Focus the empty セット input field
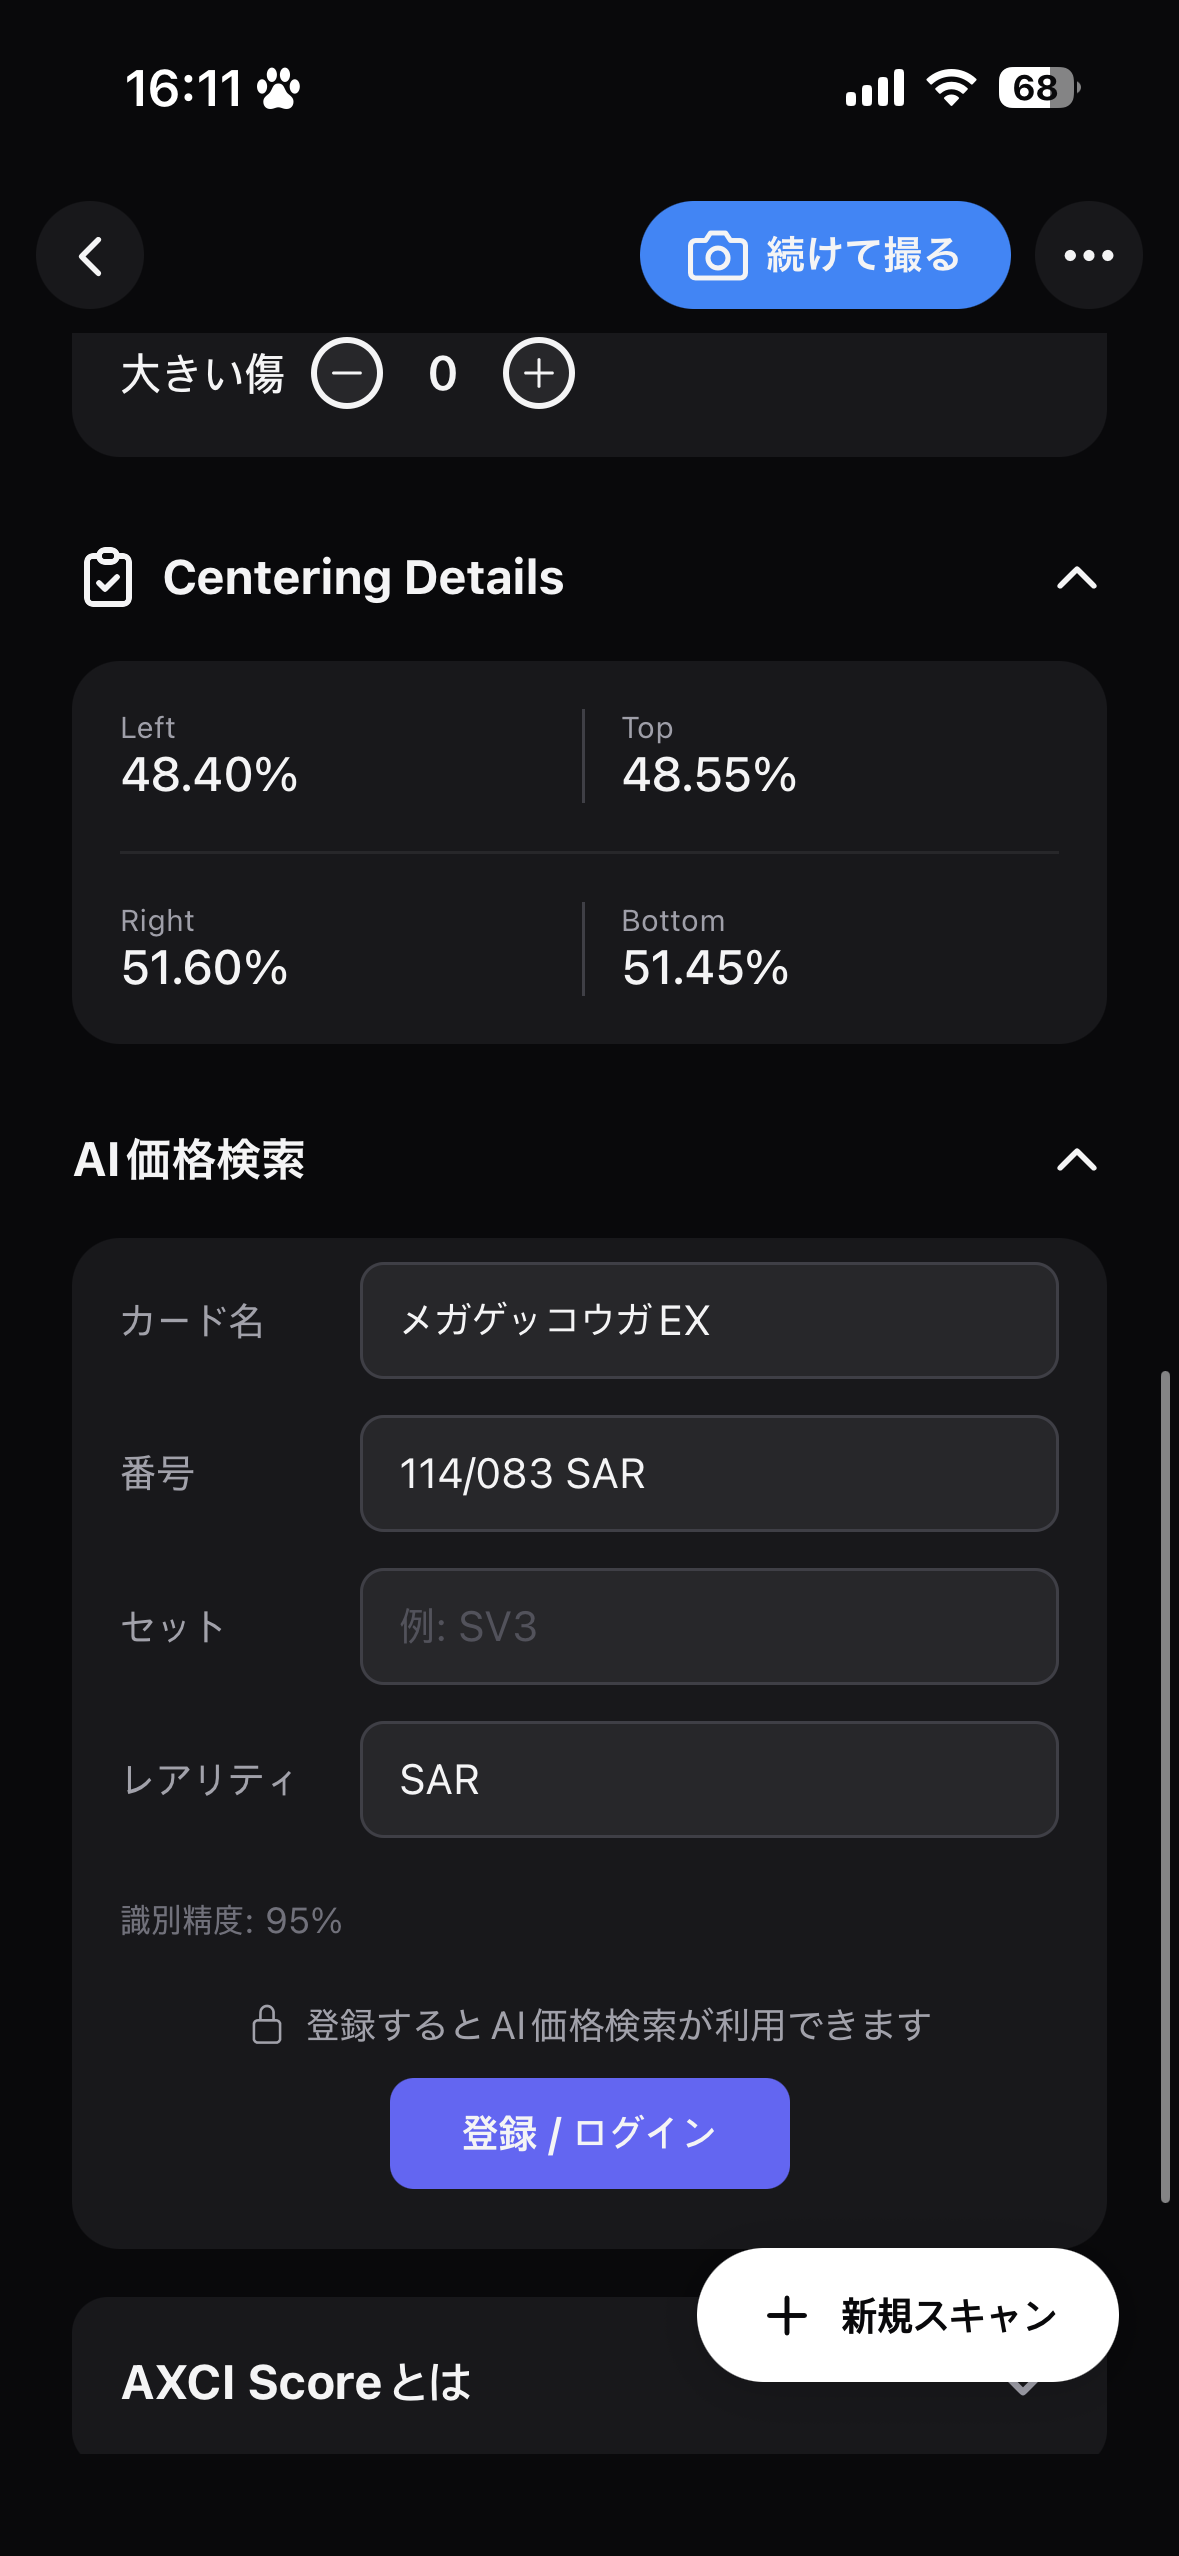1179x2556 pixels. point(709,1626)
